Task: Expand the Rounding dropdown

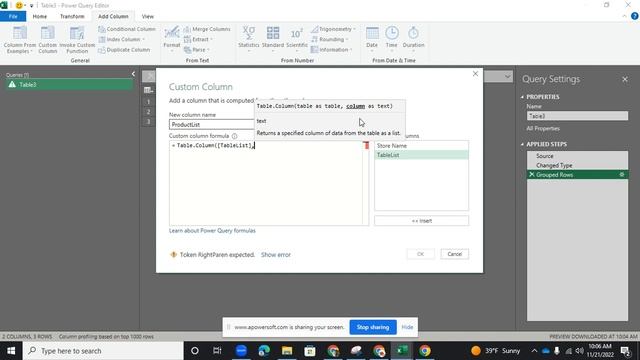Action: 330,39
